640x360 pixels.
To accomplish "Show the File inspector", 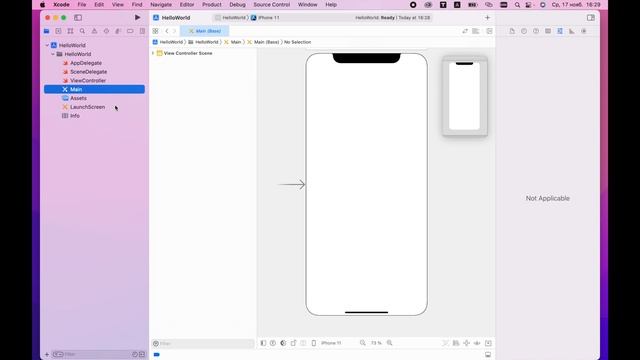I will [x=512, y=31].
